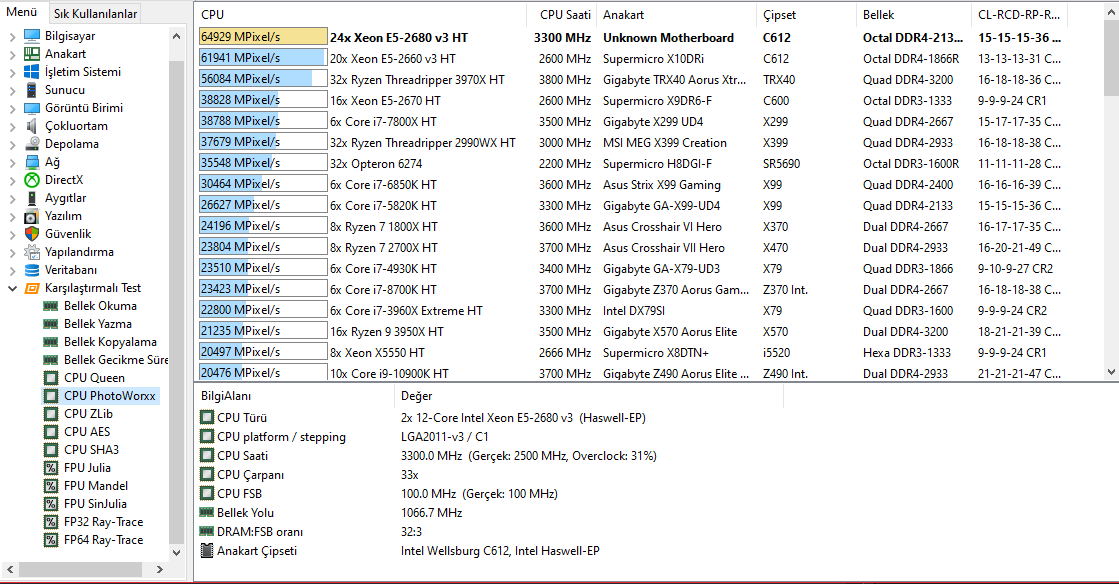Click the Görüntü Birimi monitor icon
This screenshot has height=584, width=1119.
click(31, 108)
